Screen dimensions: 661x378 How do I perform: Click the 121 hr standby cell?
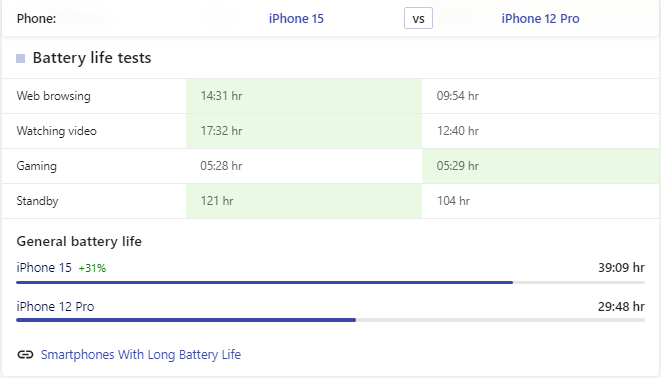point(304,201)
